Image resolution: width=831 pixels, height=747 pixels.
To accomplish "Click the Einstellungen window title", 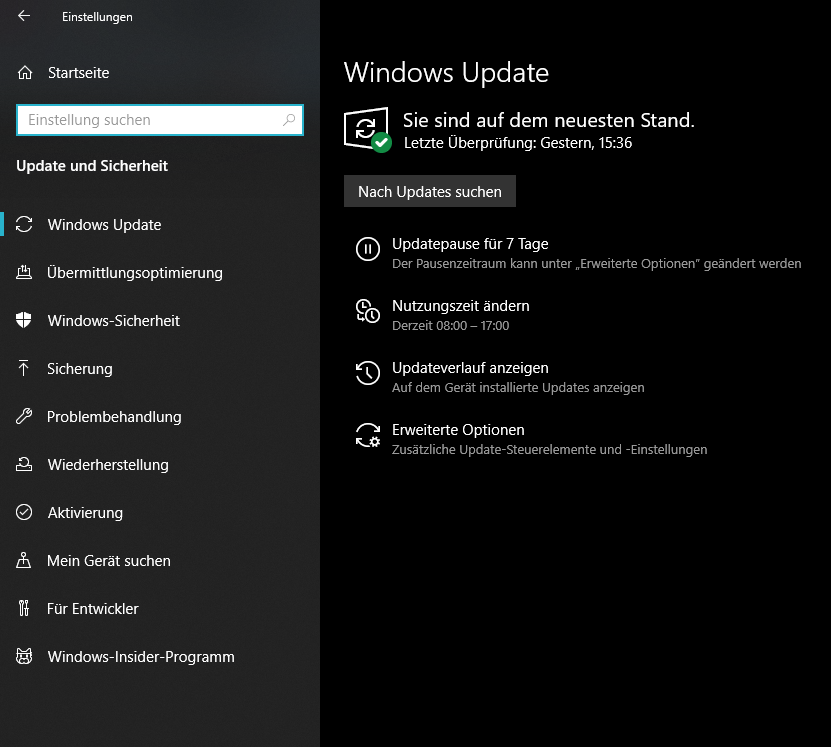I will click(97, 17).
